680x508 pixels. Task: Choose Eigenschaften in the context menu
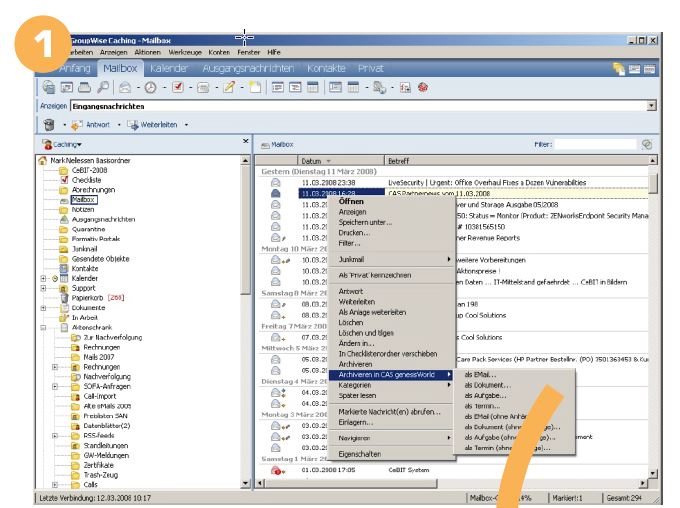(x=360, y=454)
